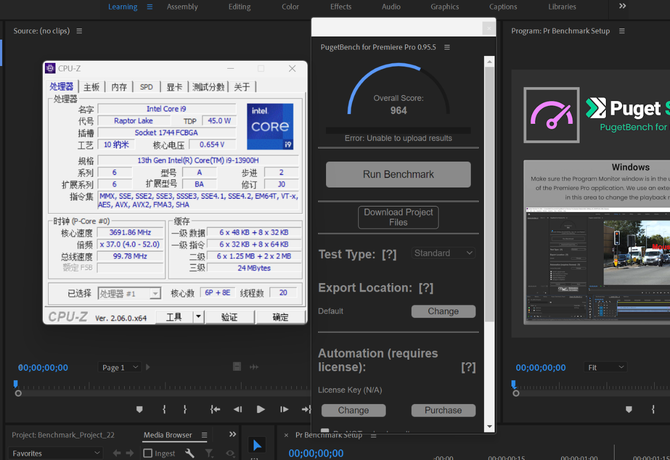Open the 关于 tab in CPU-Z
The width and height of the screenshot is (670, 460).
(x=242, y=87)
